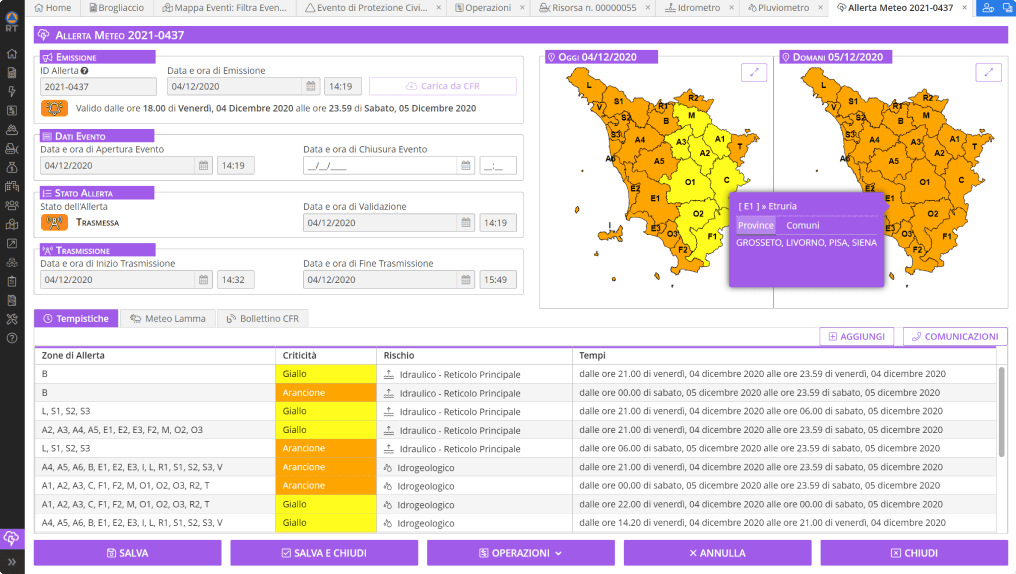This screenshot has width=1016, height=574.
Task: Open the lightning bolt icon in sidebar
Action: tap(12, 91)
